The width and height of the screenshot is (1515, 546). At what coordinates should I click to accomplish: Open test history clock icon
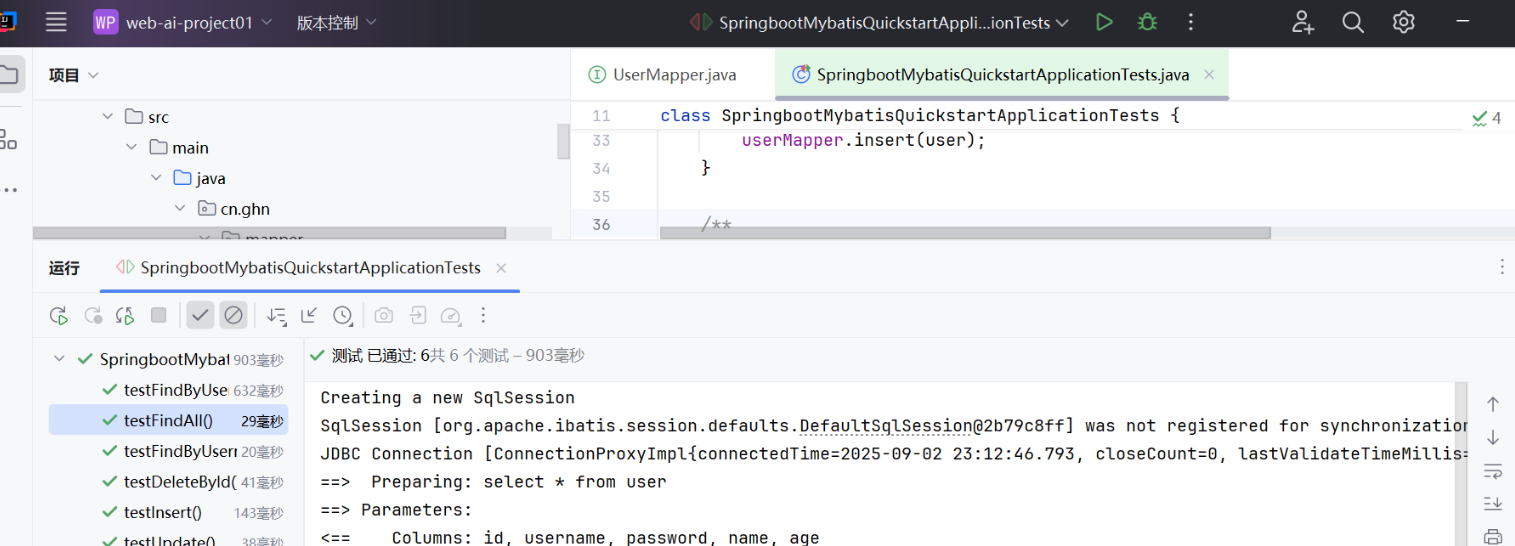coord(343,316)
